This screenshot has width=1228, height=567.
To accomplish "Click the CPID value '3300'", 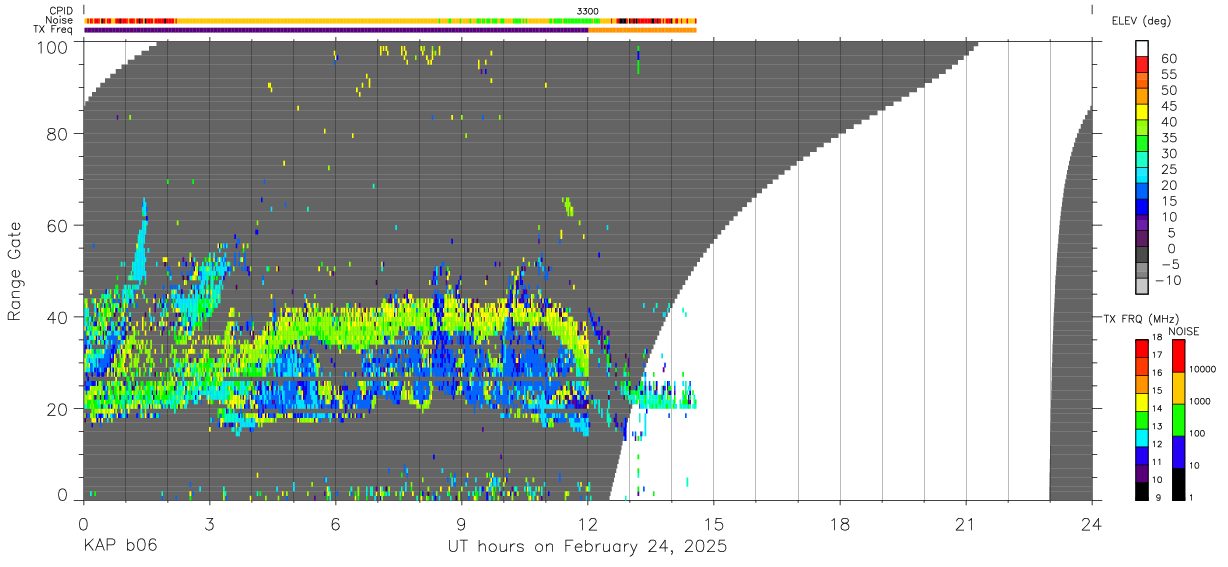I will tap(588, 11).
